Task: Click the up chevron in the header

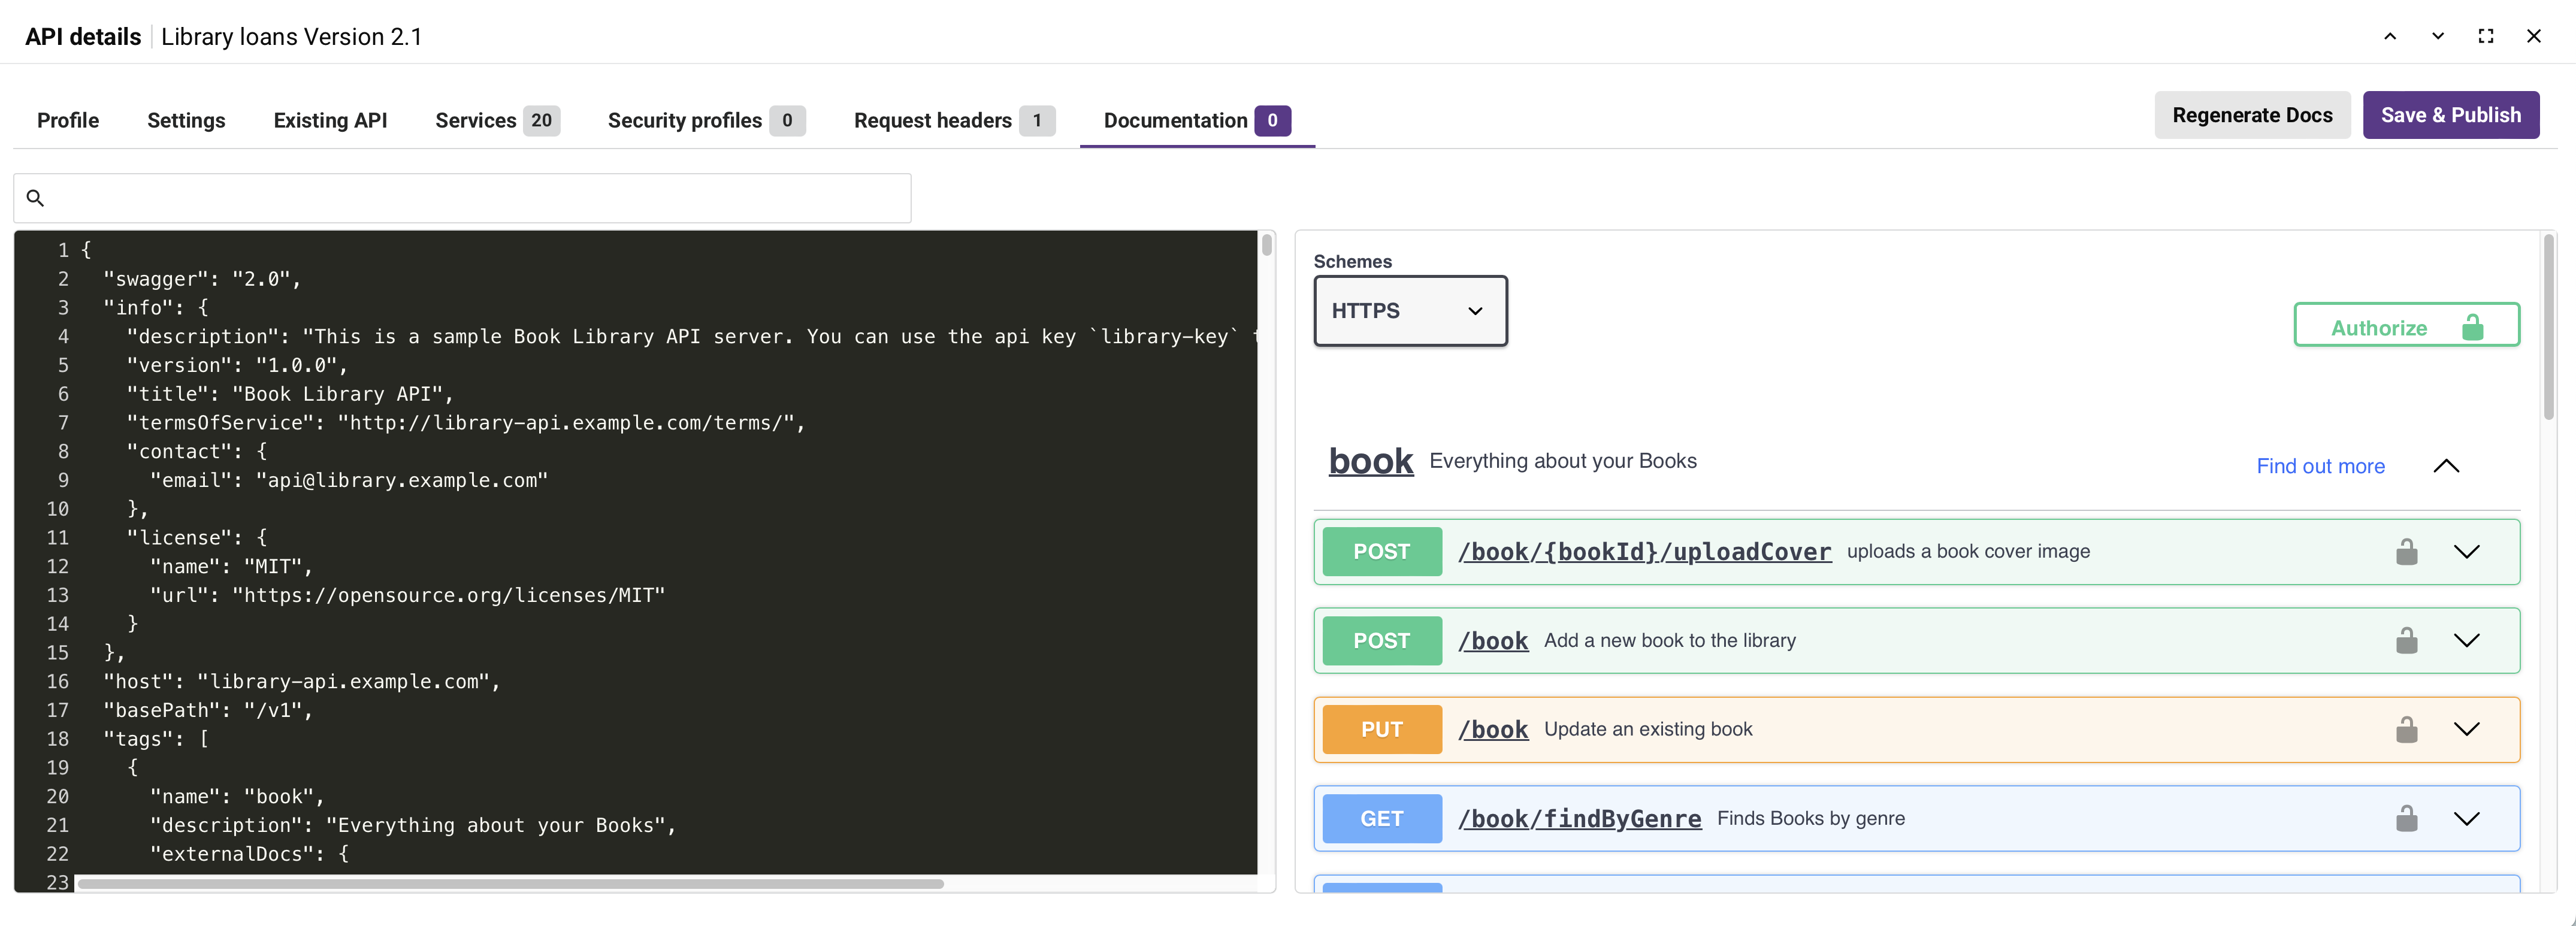Action: tap(2390, 36)
